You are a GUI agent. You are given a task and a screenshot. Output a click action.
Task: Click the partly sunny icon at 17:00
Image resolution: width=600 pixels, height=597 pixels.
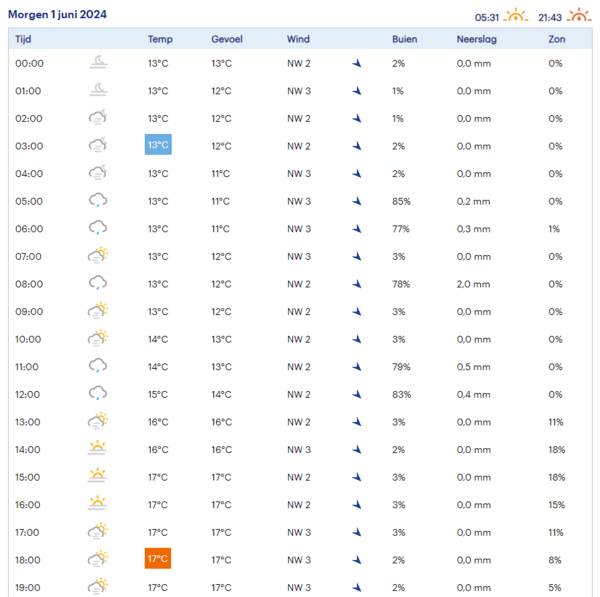point(98,531)
